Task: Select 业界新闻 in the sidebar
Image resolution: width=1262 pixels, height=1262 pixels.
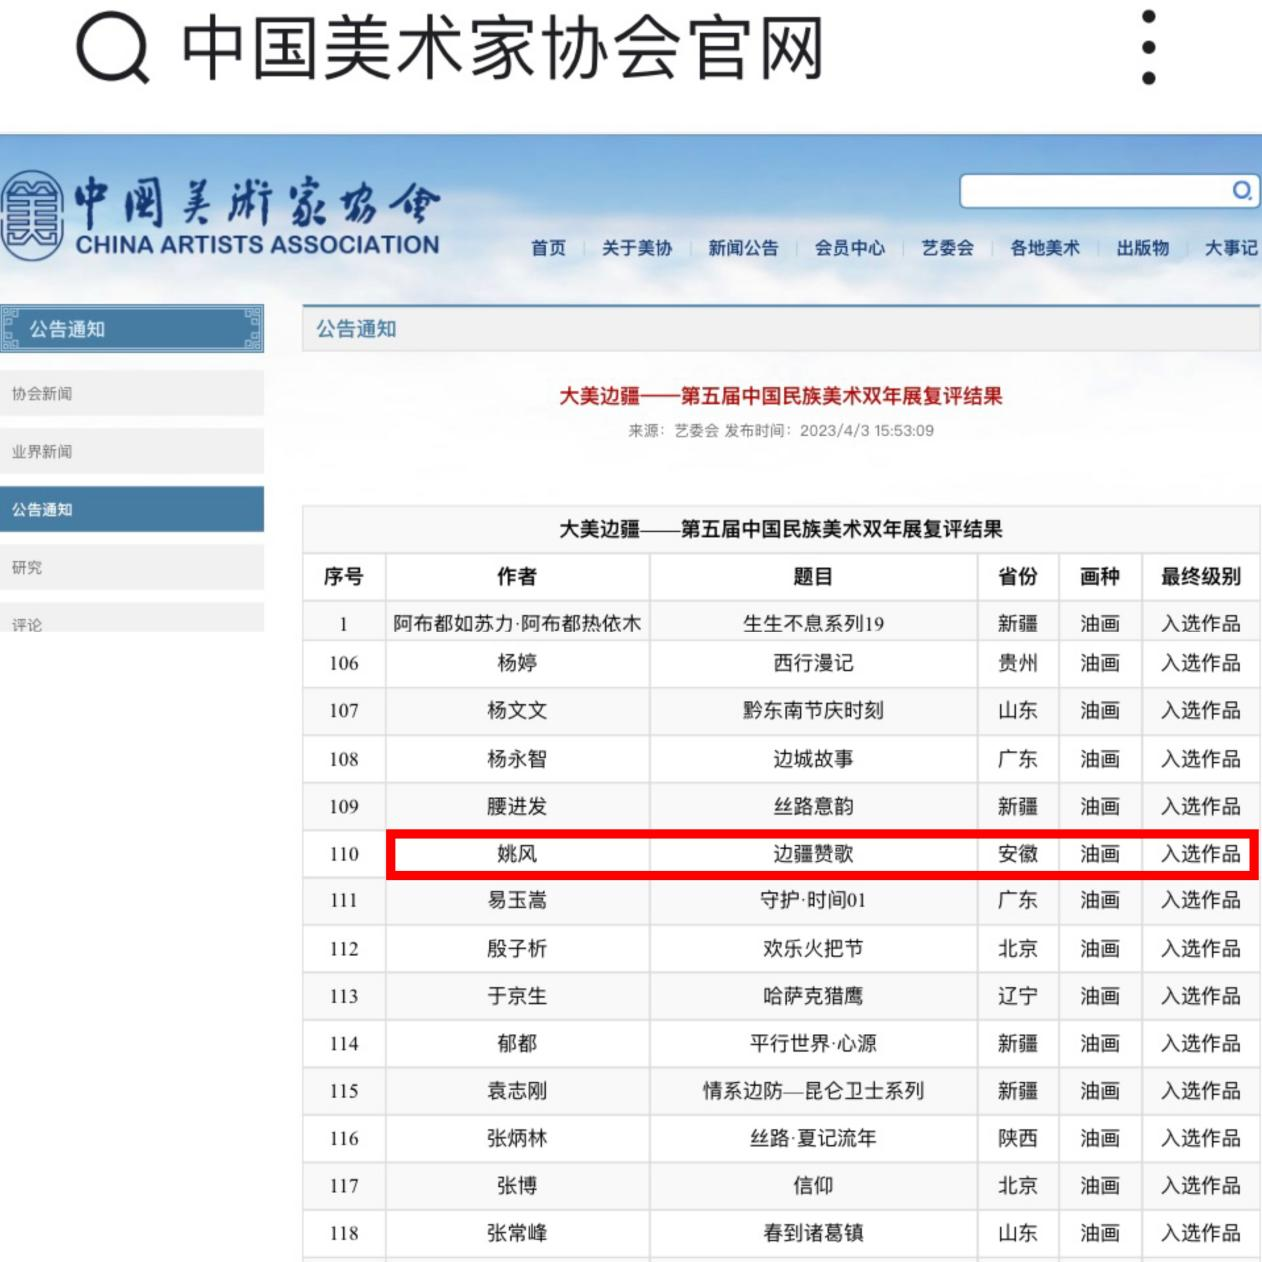Action: (x=132, y=451)
